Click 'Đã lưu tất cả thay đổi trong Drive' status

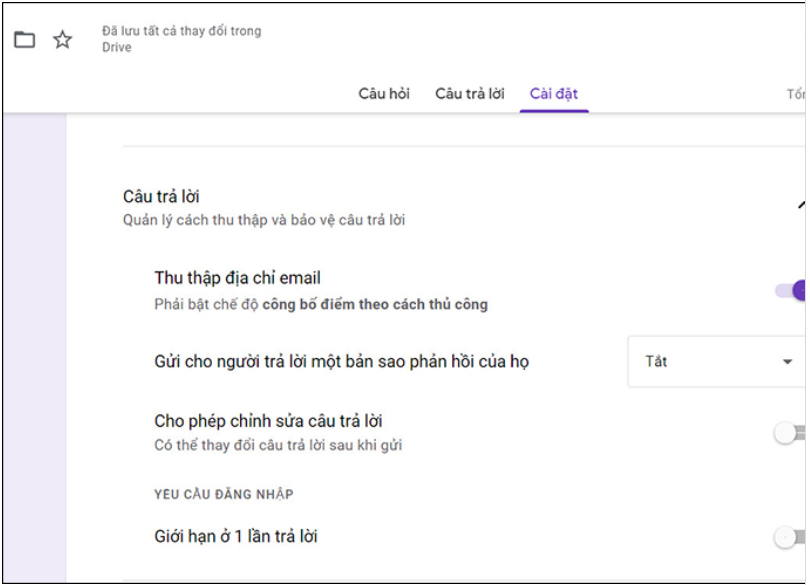[x=181, y=39]
